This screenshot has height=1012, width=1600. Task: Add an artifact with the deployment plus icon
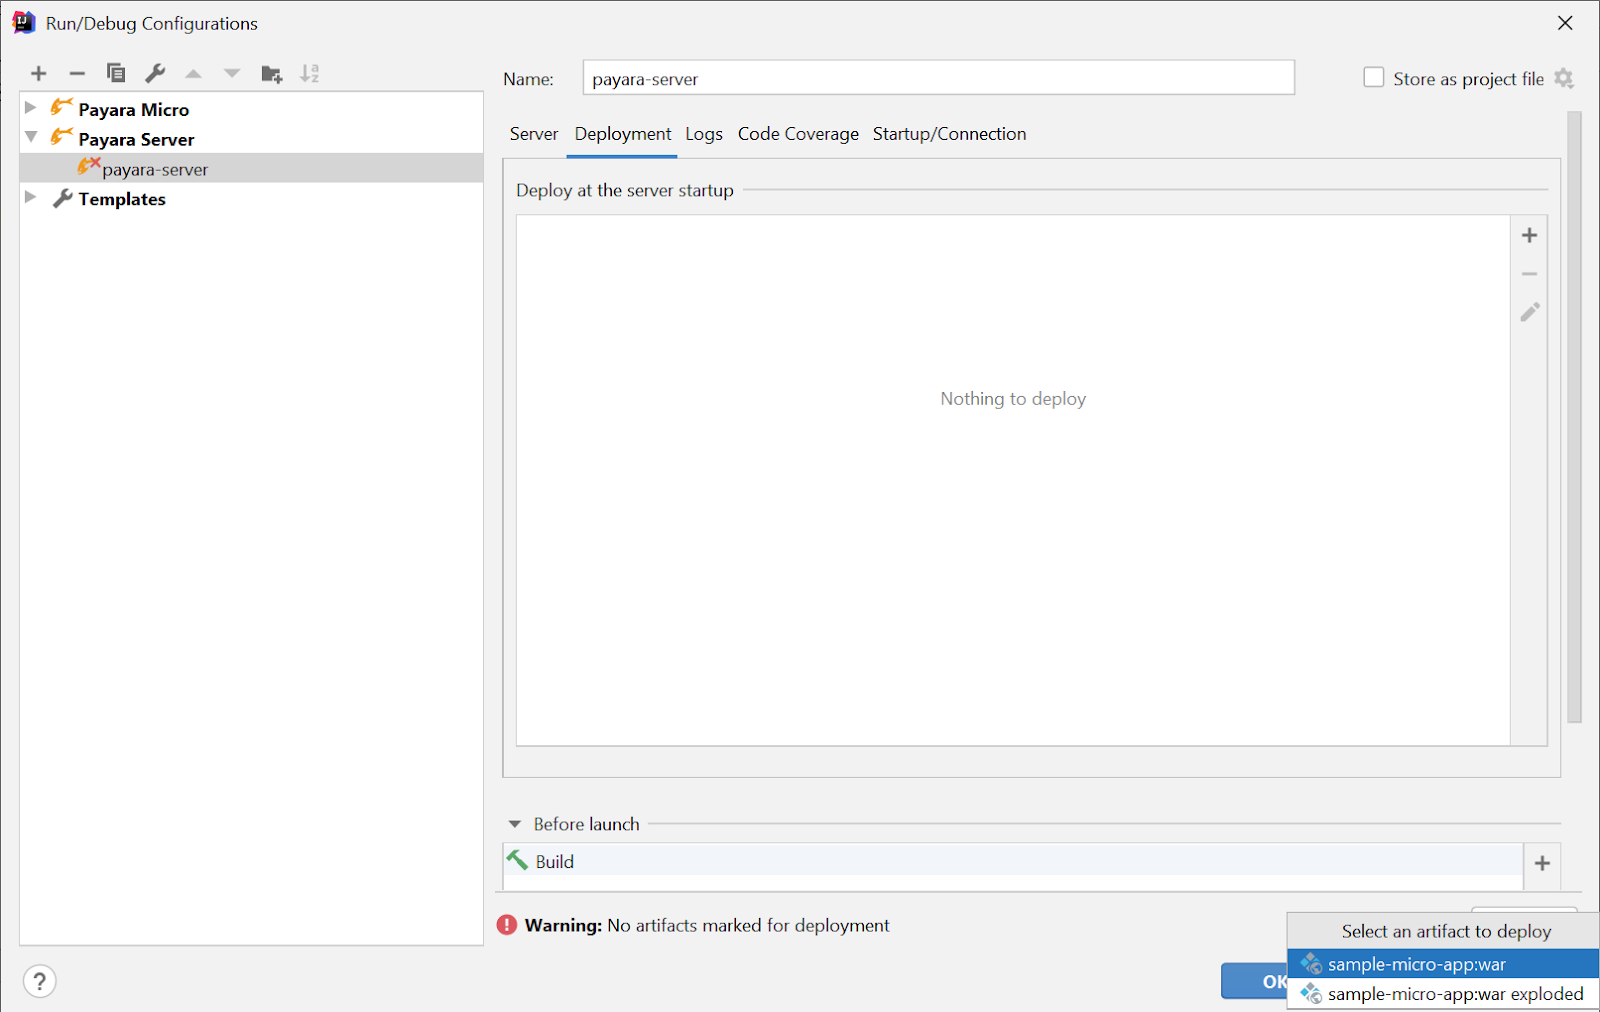point(1529,235)
